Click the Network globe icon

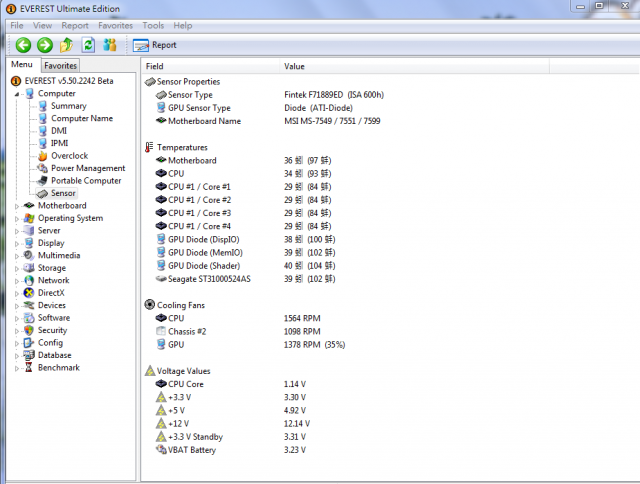point(29,280)
